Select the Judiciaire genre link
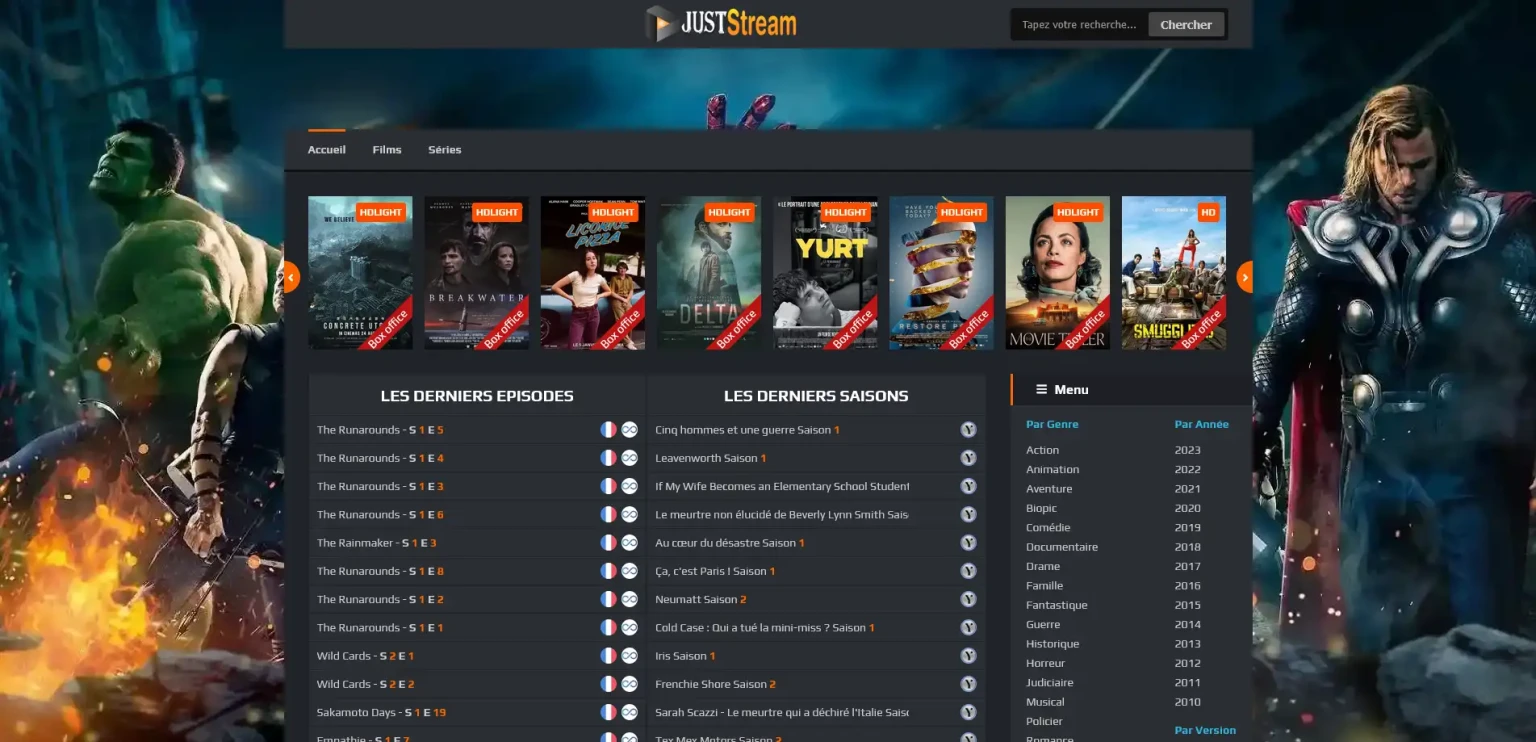This screenshot has height=742, width=1536. pyautogui.click(x=1050, y=682)
